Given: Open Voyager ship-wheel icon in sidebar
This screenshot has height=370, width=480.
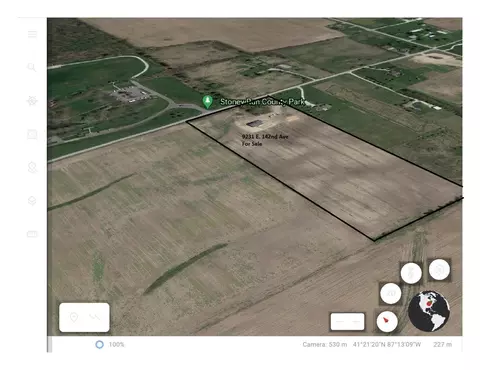Looking at the screenshot, I should click(32, 100).
